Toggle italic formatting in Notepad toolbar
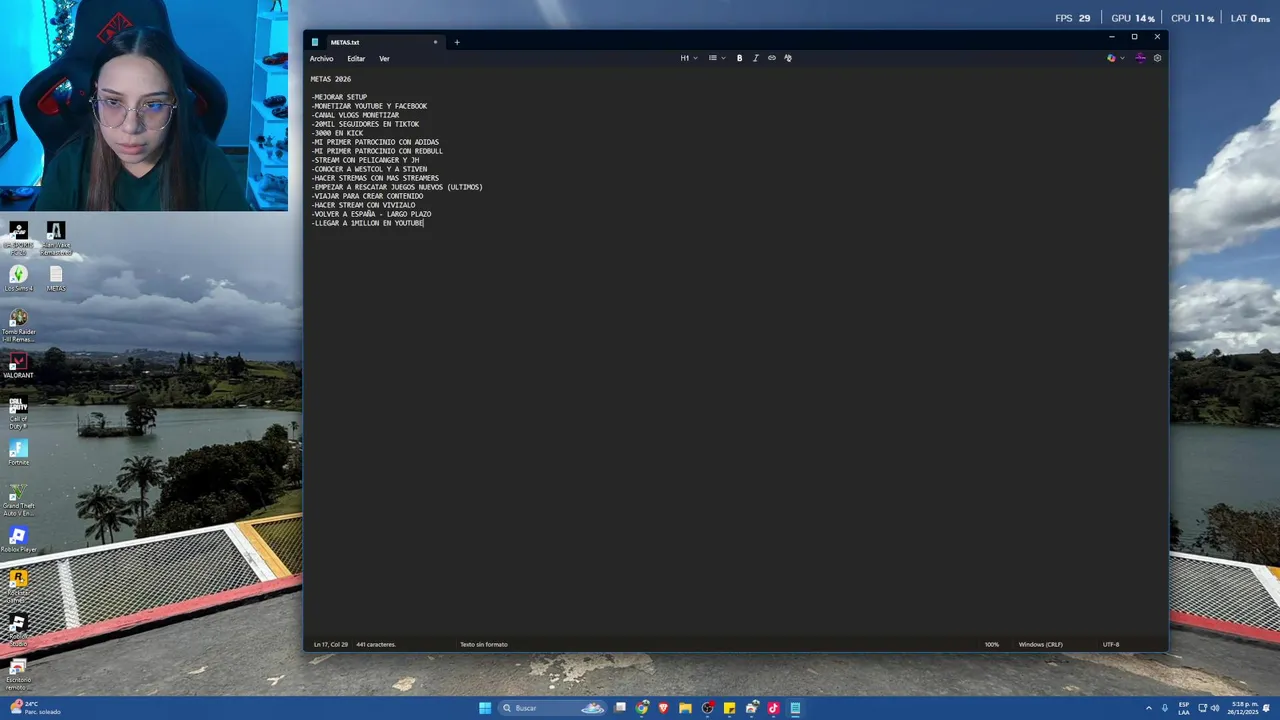Viewport: 1280px width, 720px height. coord(755,58)
